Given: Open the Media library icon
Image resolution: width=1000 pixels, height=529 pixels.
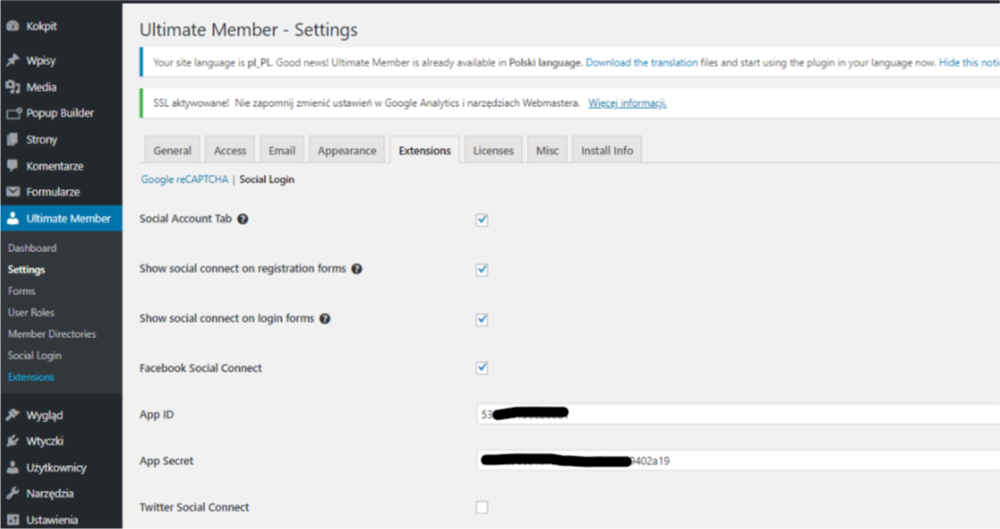Looking at the screenshot, I should pyautogui.click(x=13, y=87).
